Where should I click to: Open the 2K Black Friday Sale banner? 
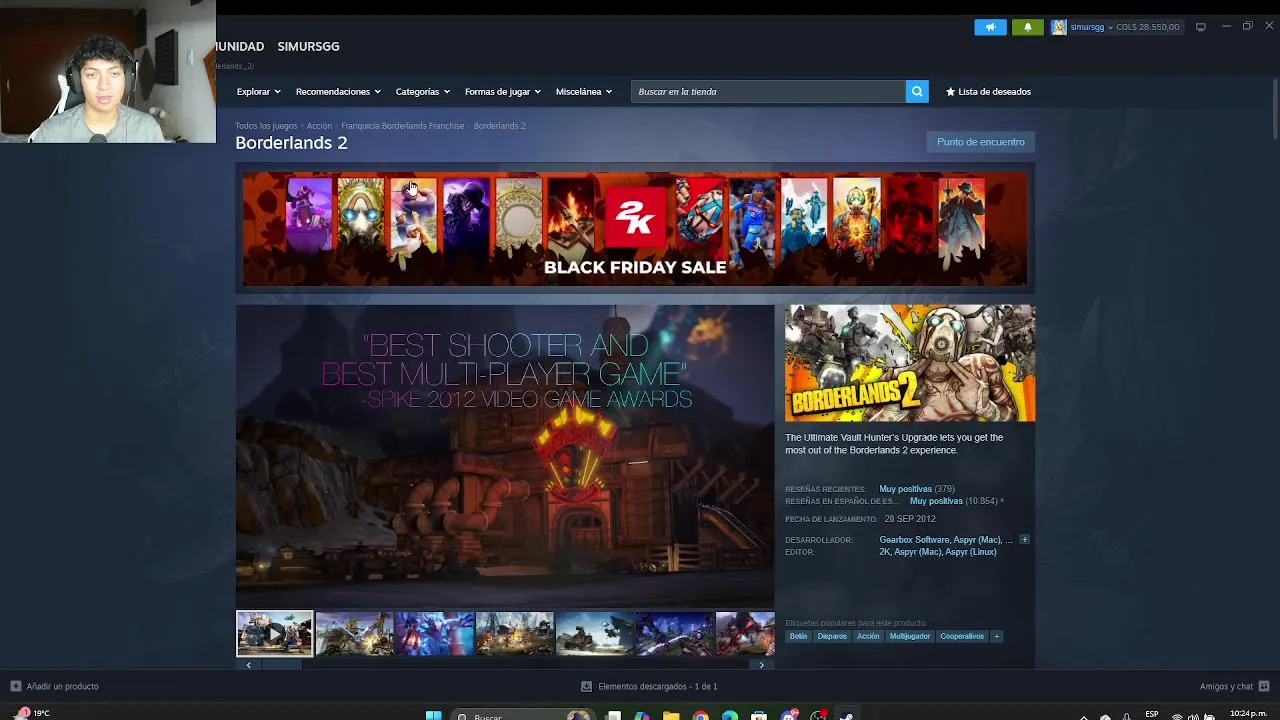click(635, 229)
